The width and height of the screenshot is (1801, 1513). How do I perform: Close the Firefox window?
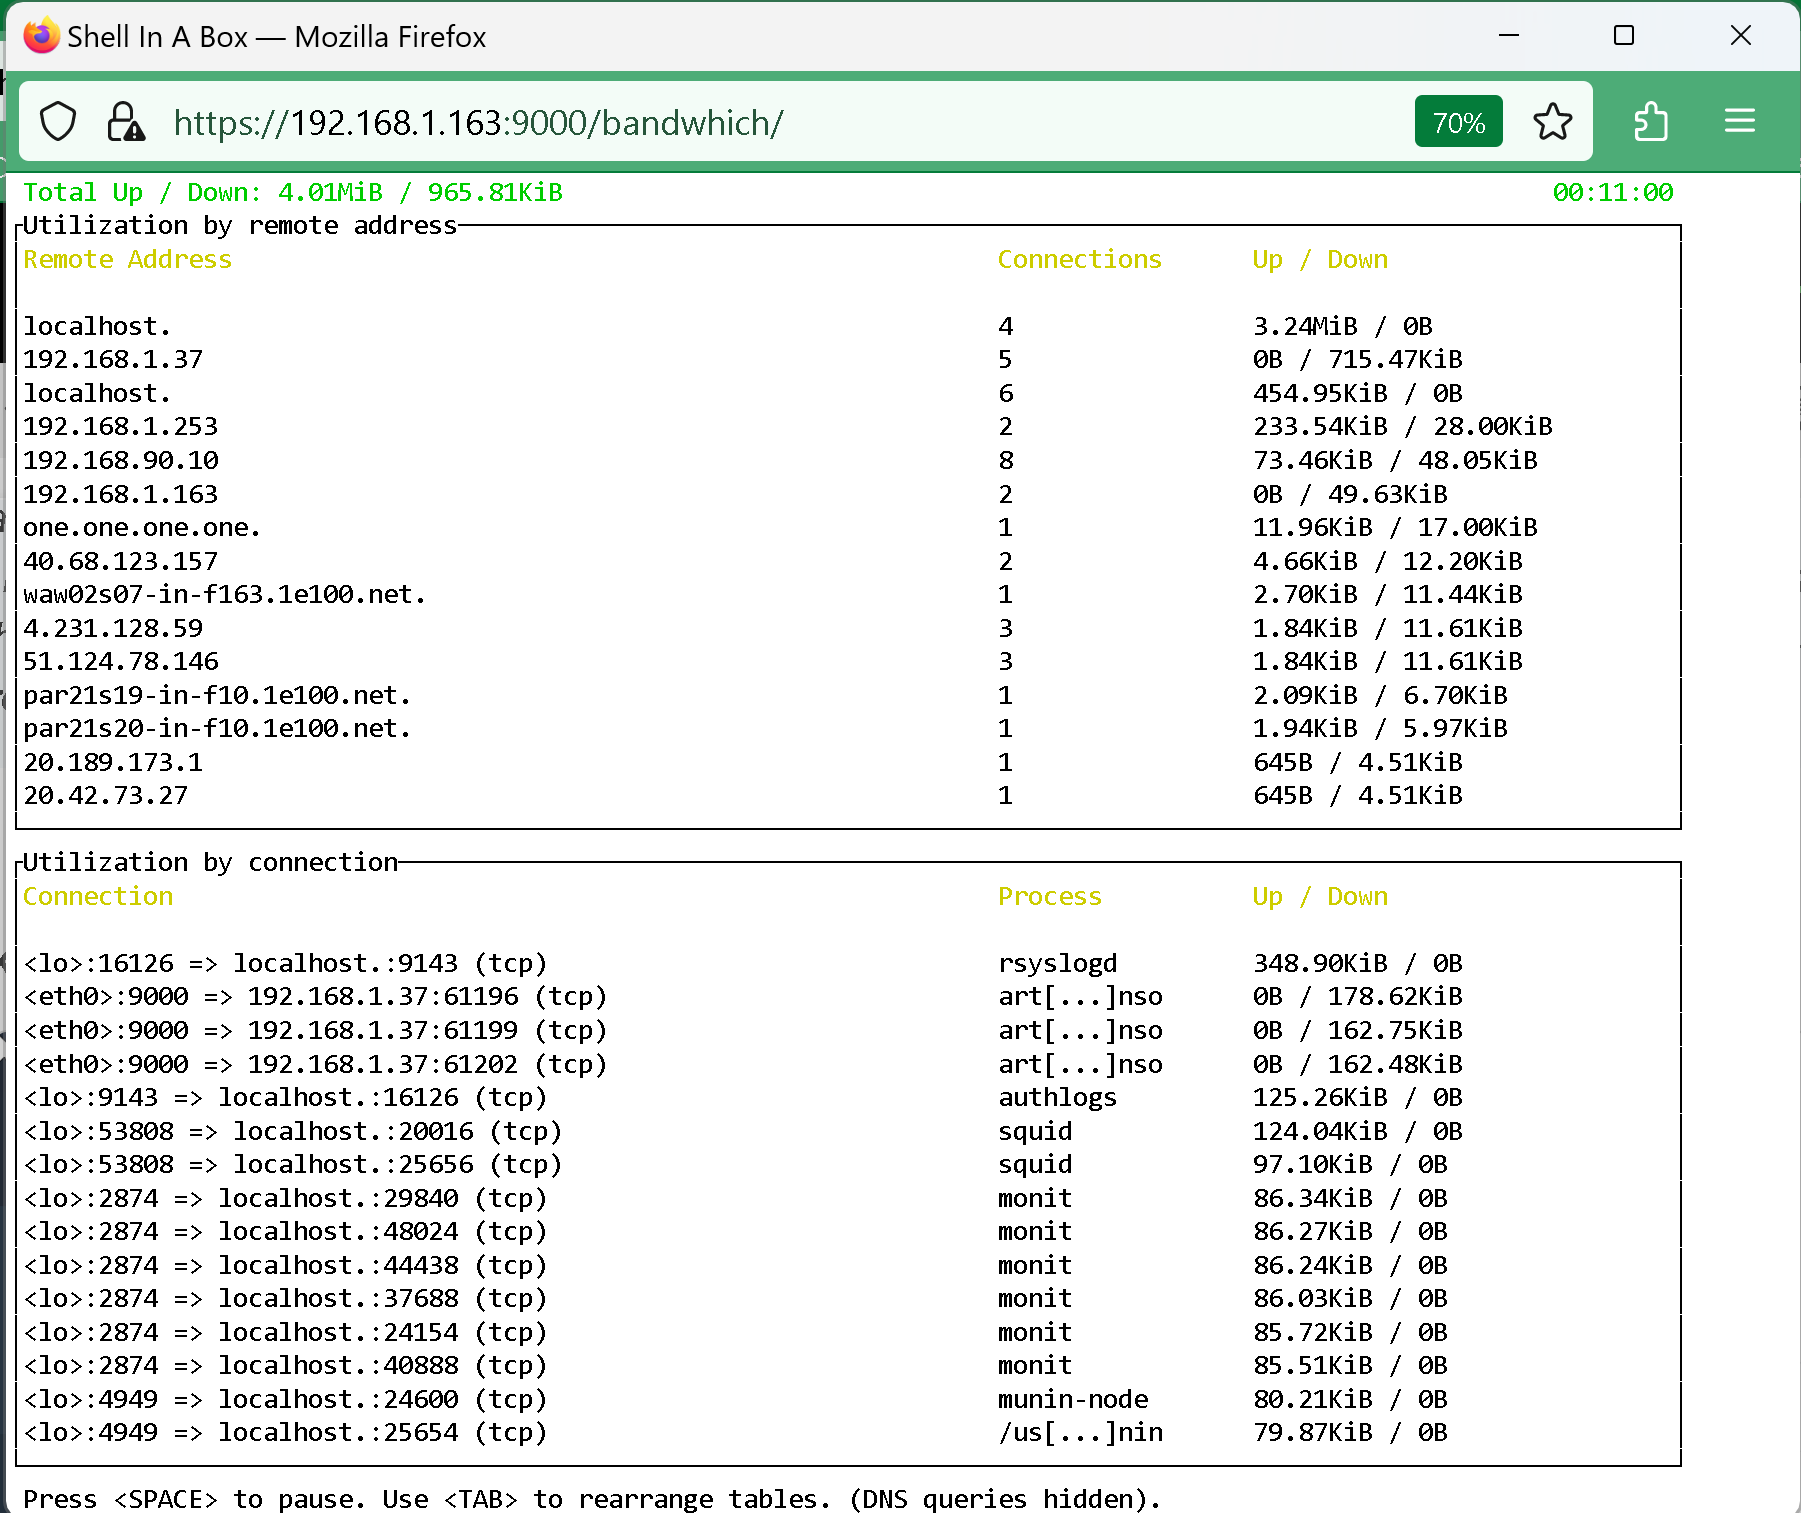pos(1740,36)
